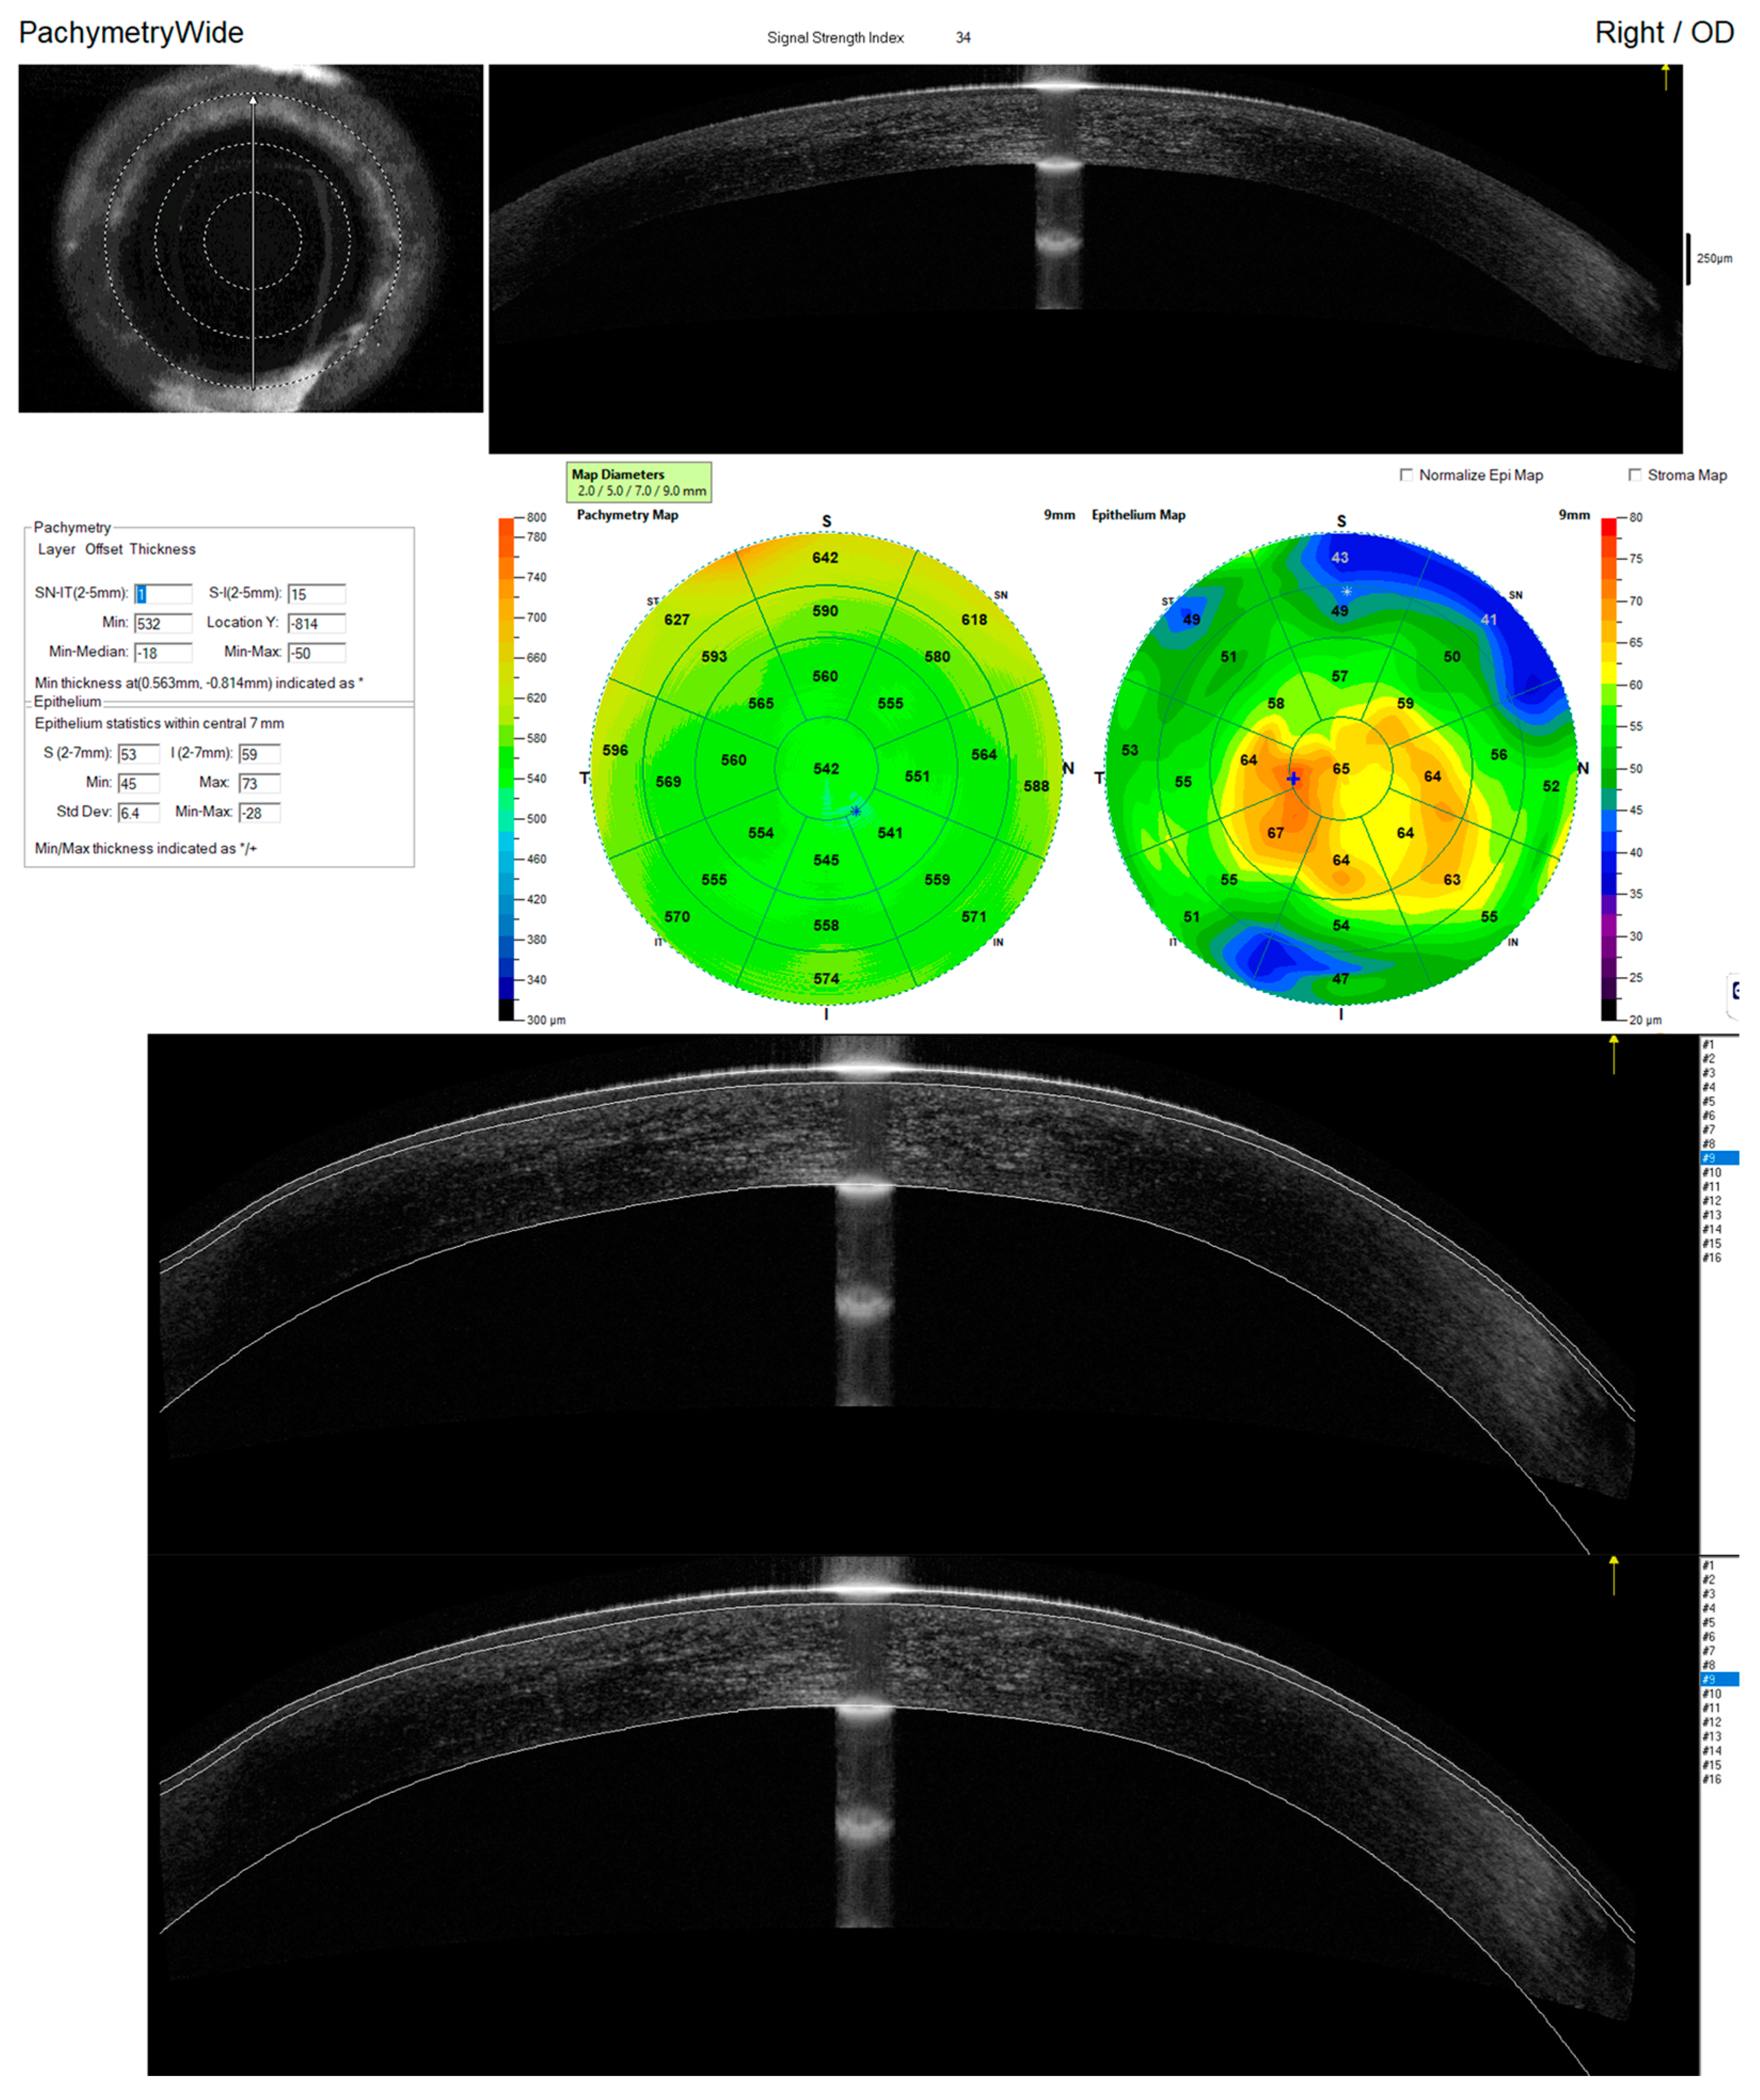The width and height of the screenshot is (1760, 2100).
Task: Click the yellow arrow on top cross-section scan
Action: pos(1665,76)
